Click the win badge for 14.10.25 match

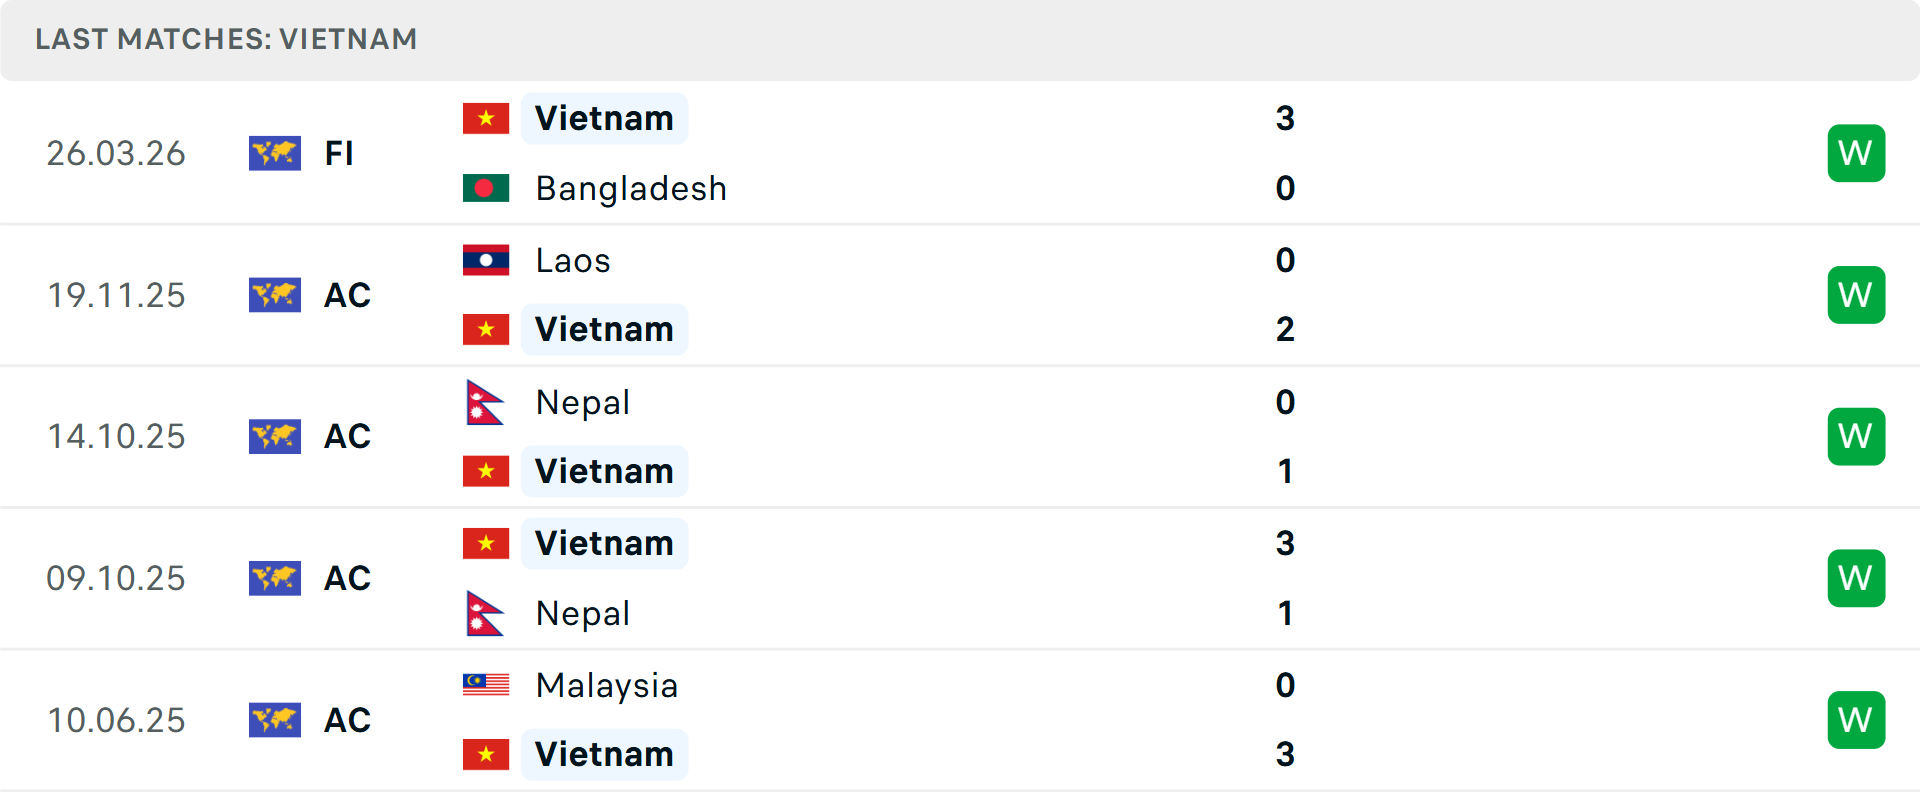1856,436
